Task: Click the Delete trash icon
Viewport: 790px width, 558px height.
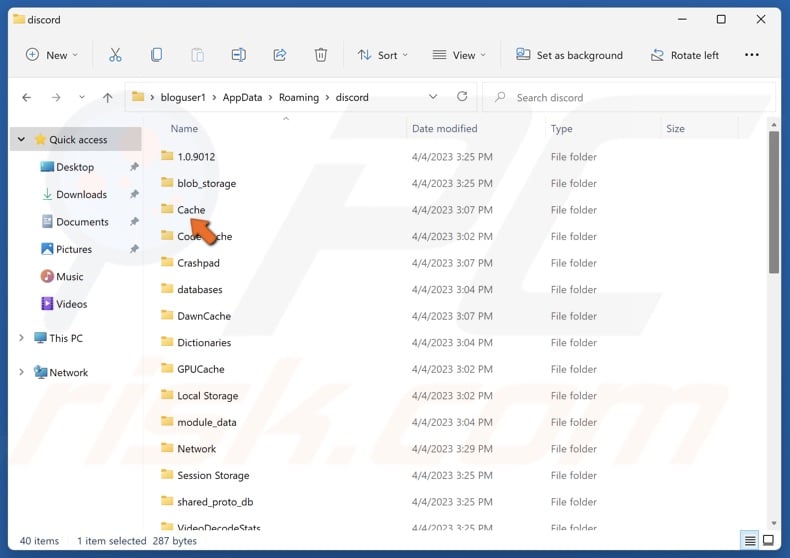Action: (x=320, y=55)
